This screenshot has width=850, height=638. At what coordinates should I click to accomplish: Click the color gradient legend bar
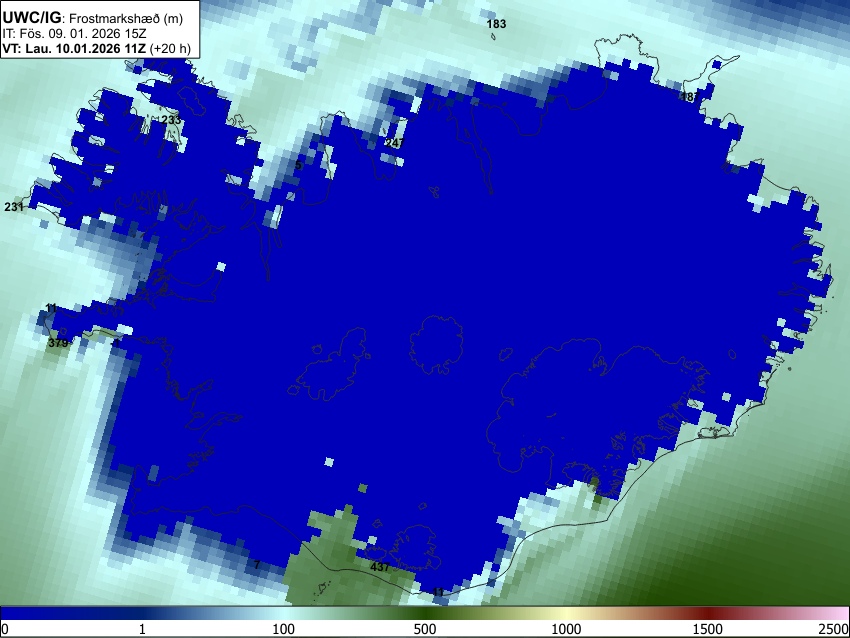tap(425, 613)
